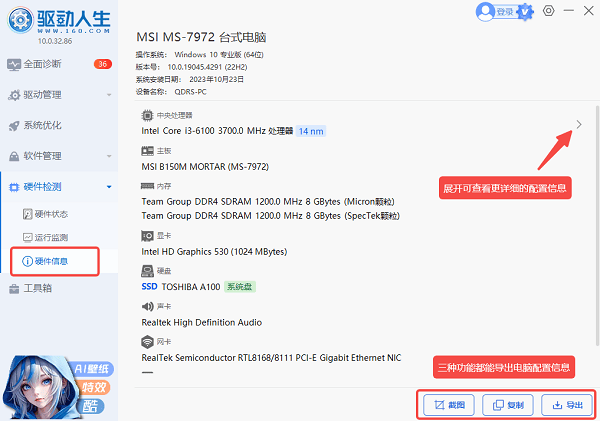Viewport: 600px width, 421px height.
Task: Select 硬件状态 submenu item
Action: pos(51,214)
